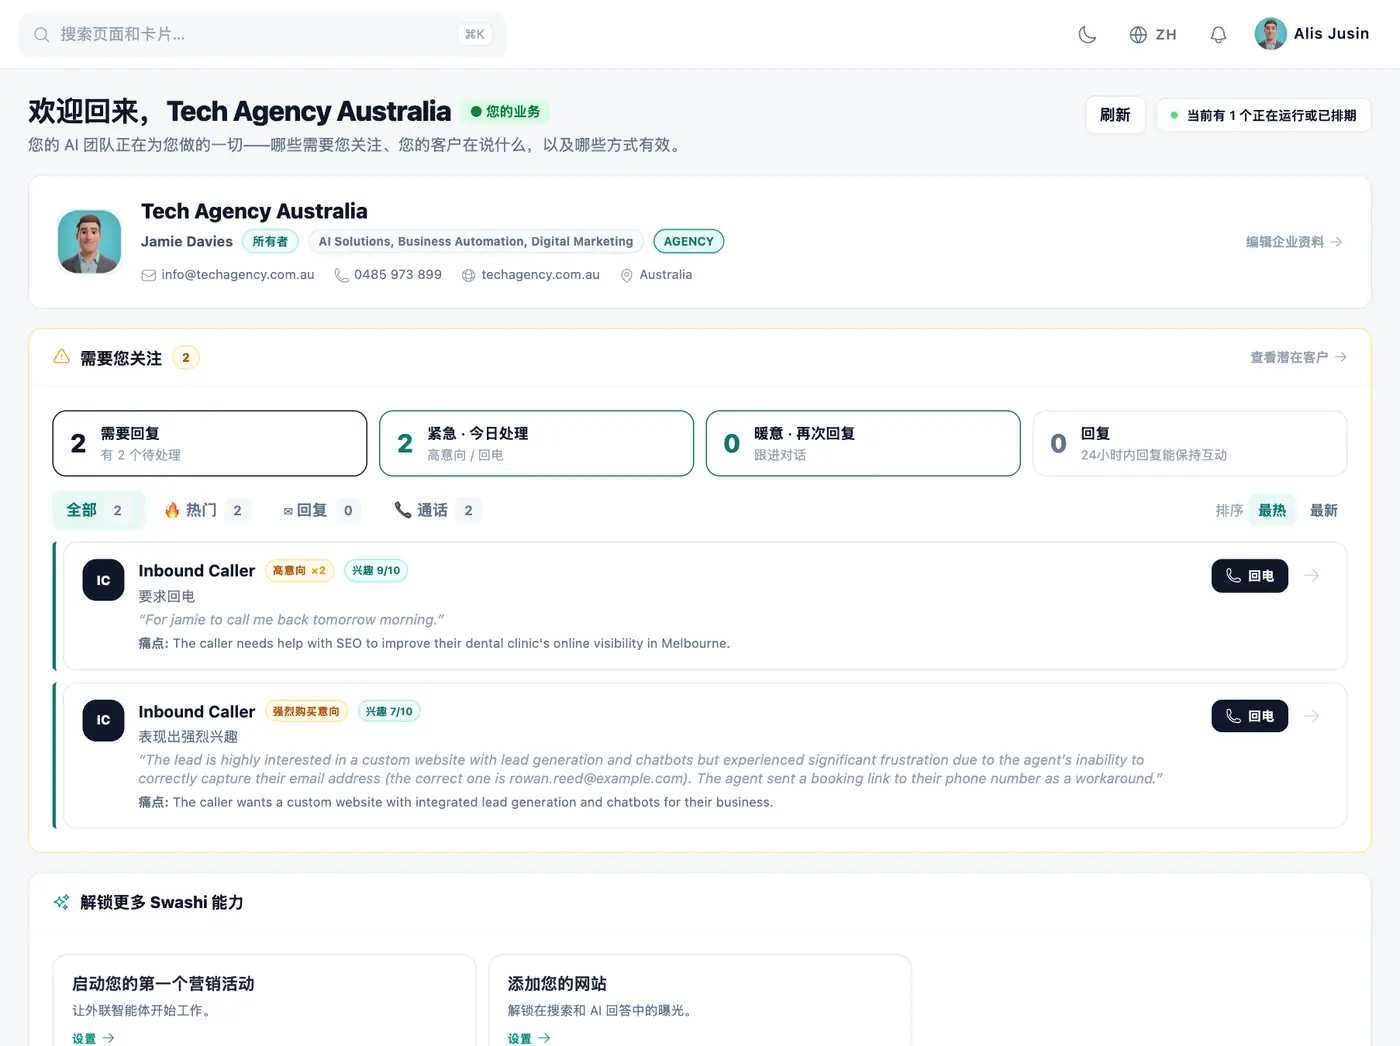The image size is (1400, 1046).
Task: Click the IC avatar of 表现出强烈兴趣 lead
Action: tap(103, 720)
